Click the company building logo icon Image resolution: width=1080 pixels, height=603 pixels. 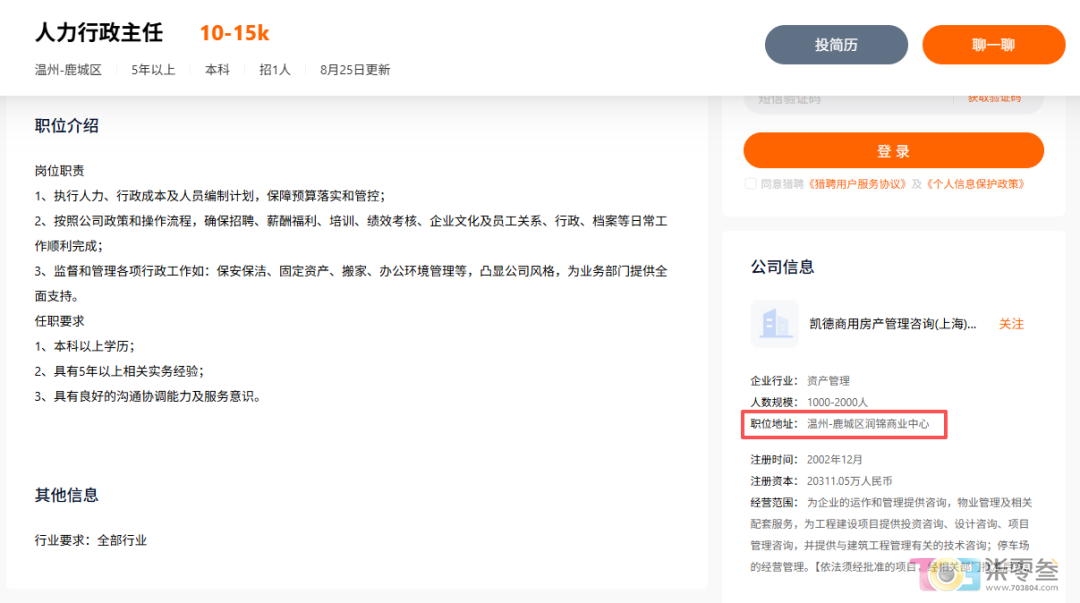pyautogui.click(x=775, y=323)
